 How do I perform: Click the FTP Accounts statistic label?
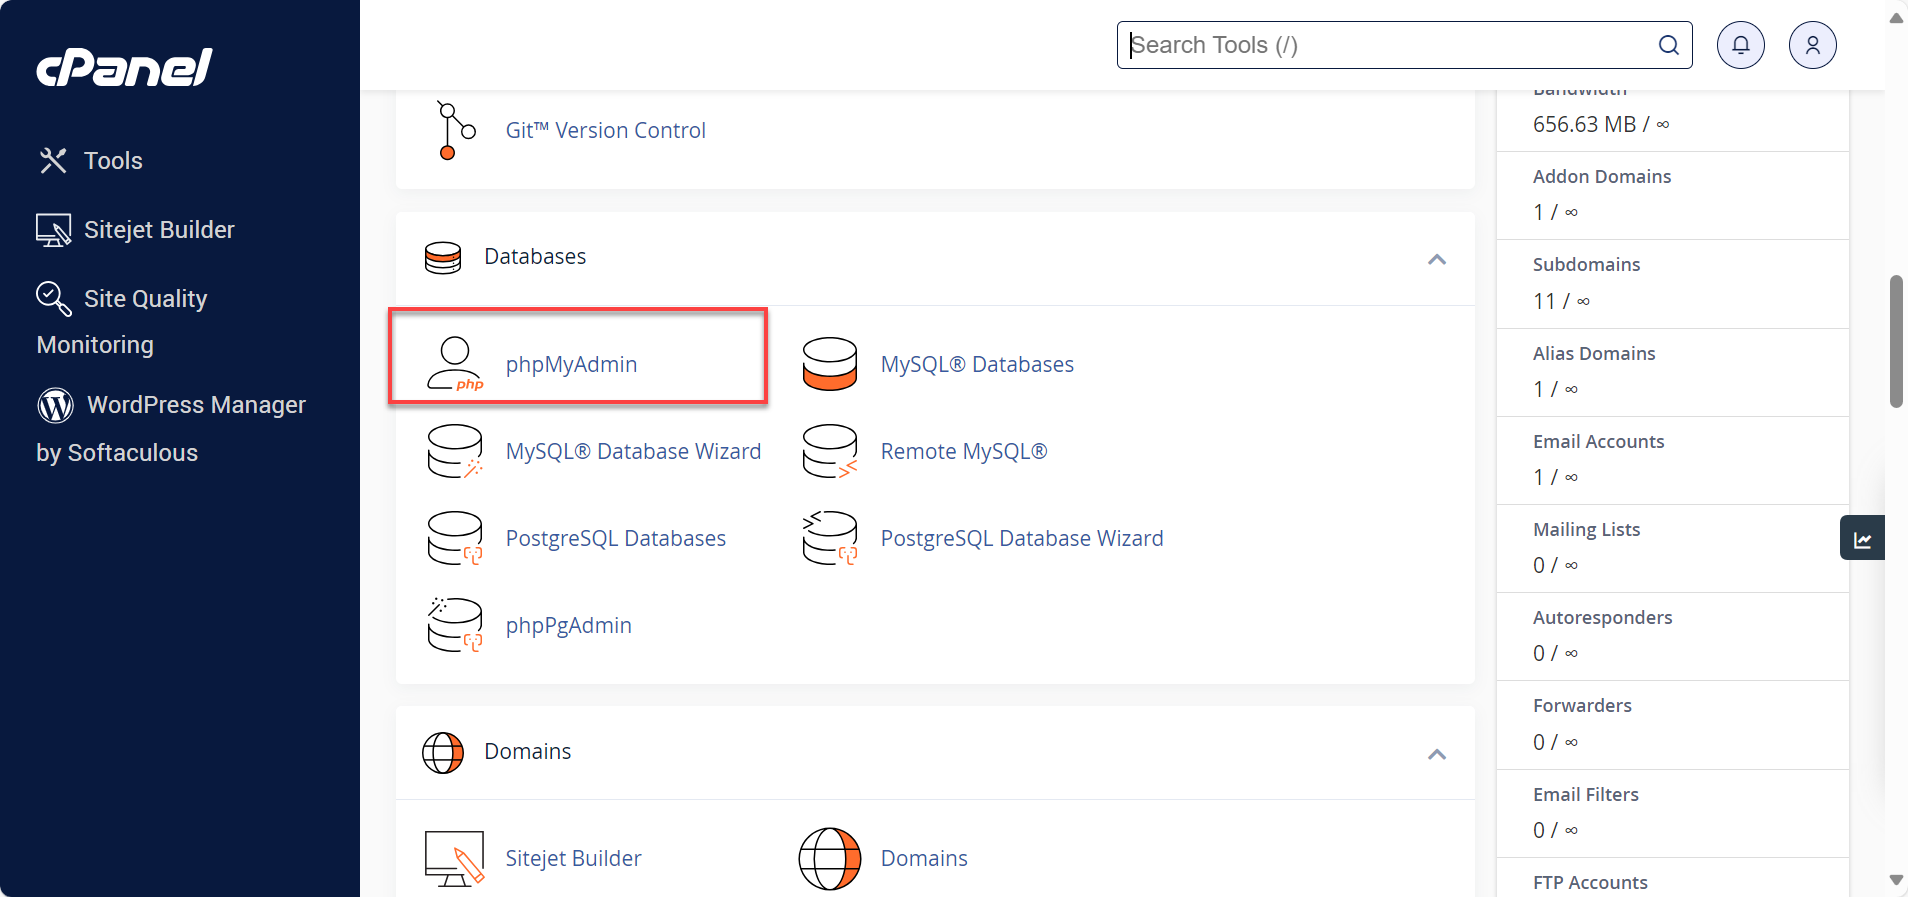pos(1590,882)
